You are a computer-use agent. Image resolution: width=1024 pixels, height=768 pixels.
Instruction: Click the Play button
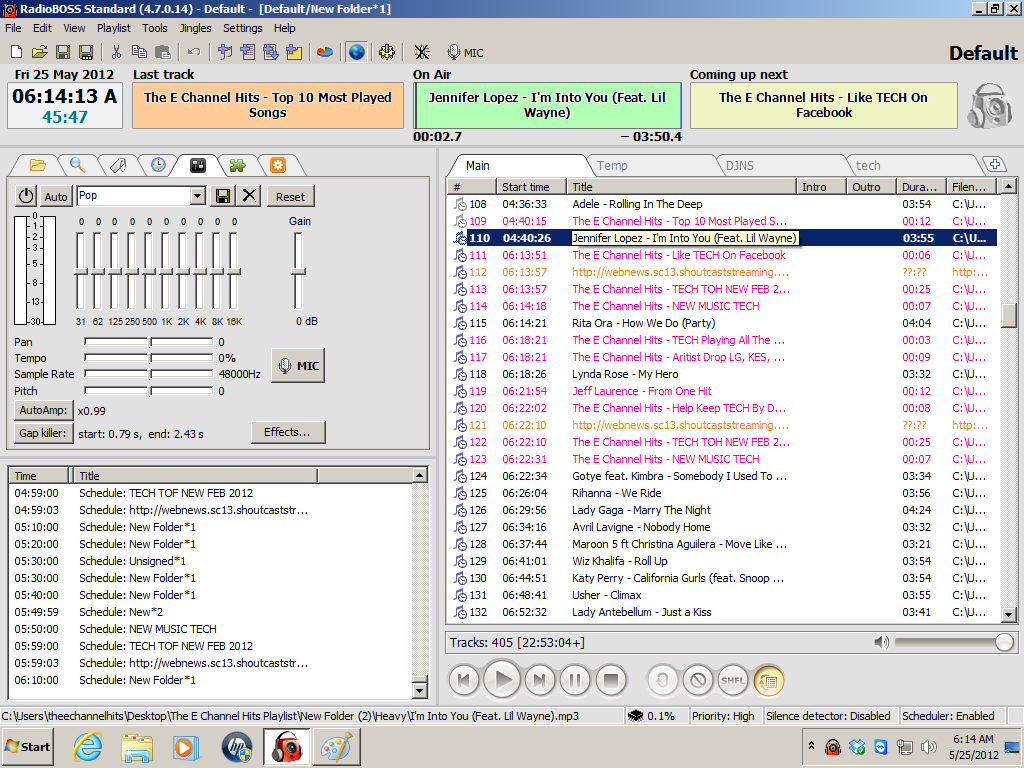click(x=502, y=680)
